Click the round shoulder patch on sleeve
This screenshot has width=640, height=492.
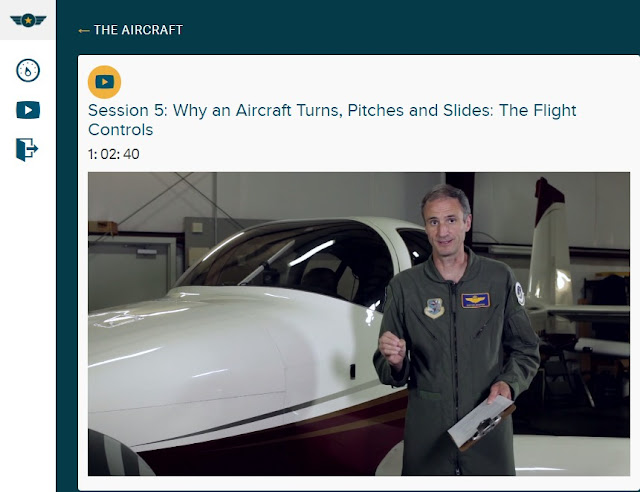click(520, 293)
